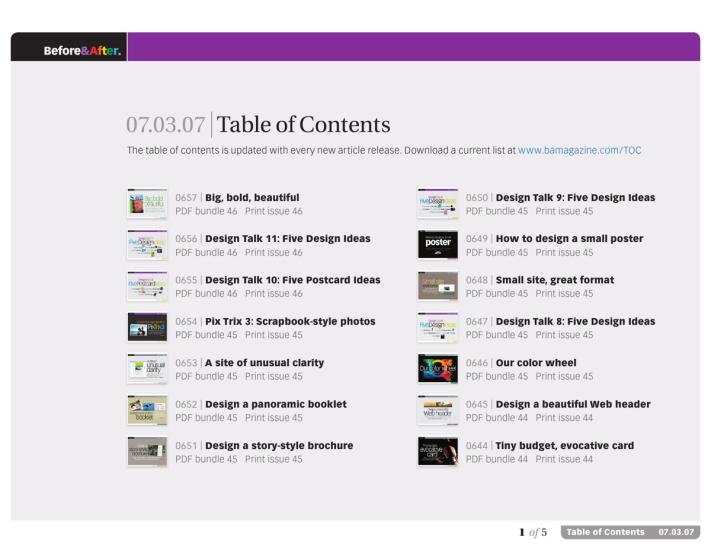The height and width of the screenshot is (550, 711).
Task: Open Design Talk 9: Five Design Ideas
Action: [575, 198]
